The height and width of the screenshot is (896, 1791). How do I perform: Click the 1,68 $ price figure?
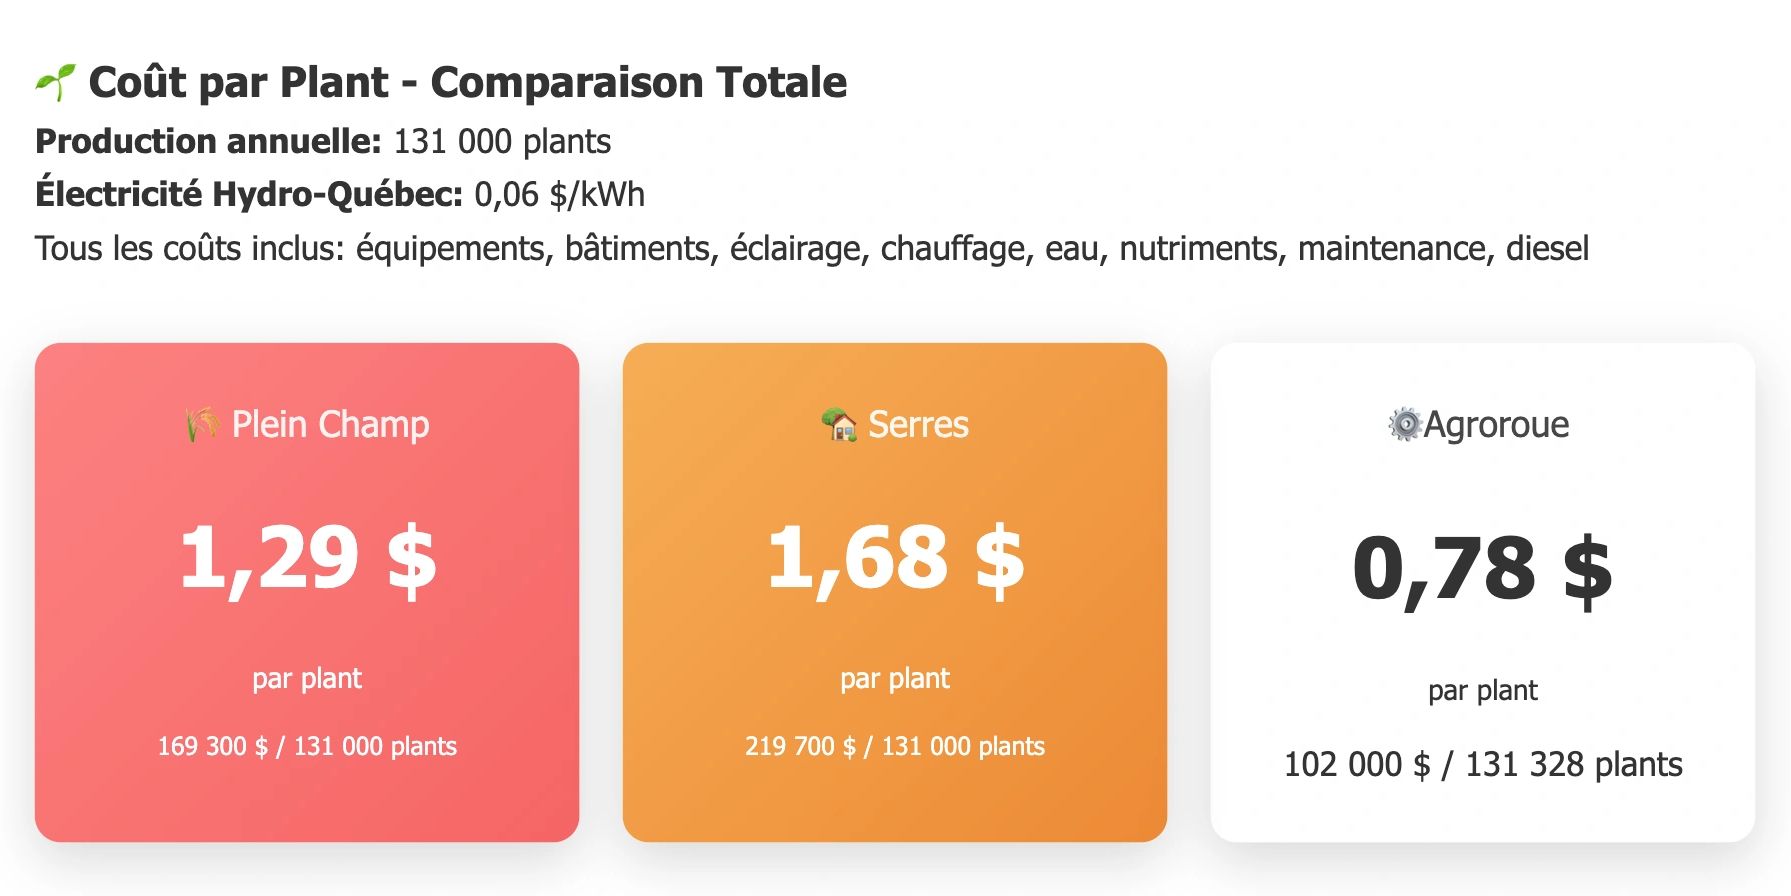895,559
